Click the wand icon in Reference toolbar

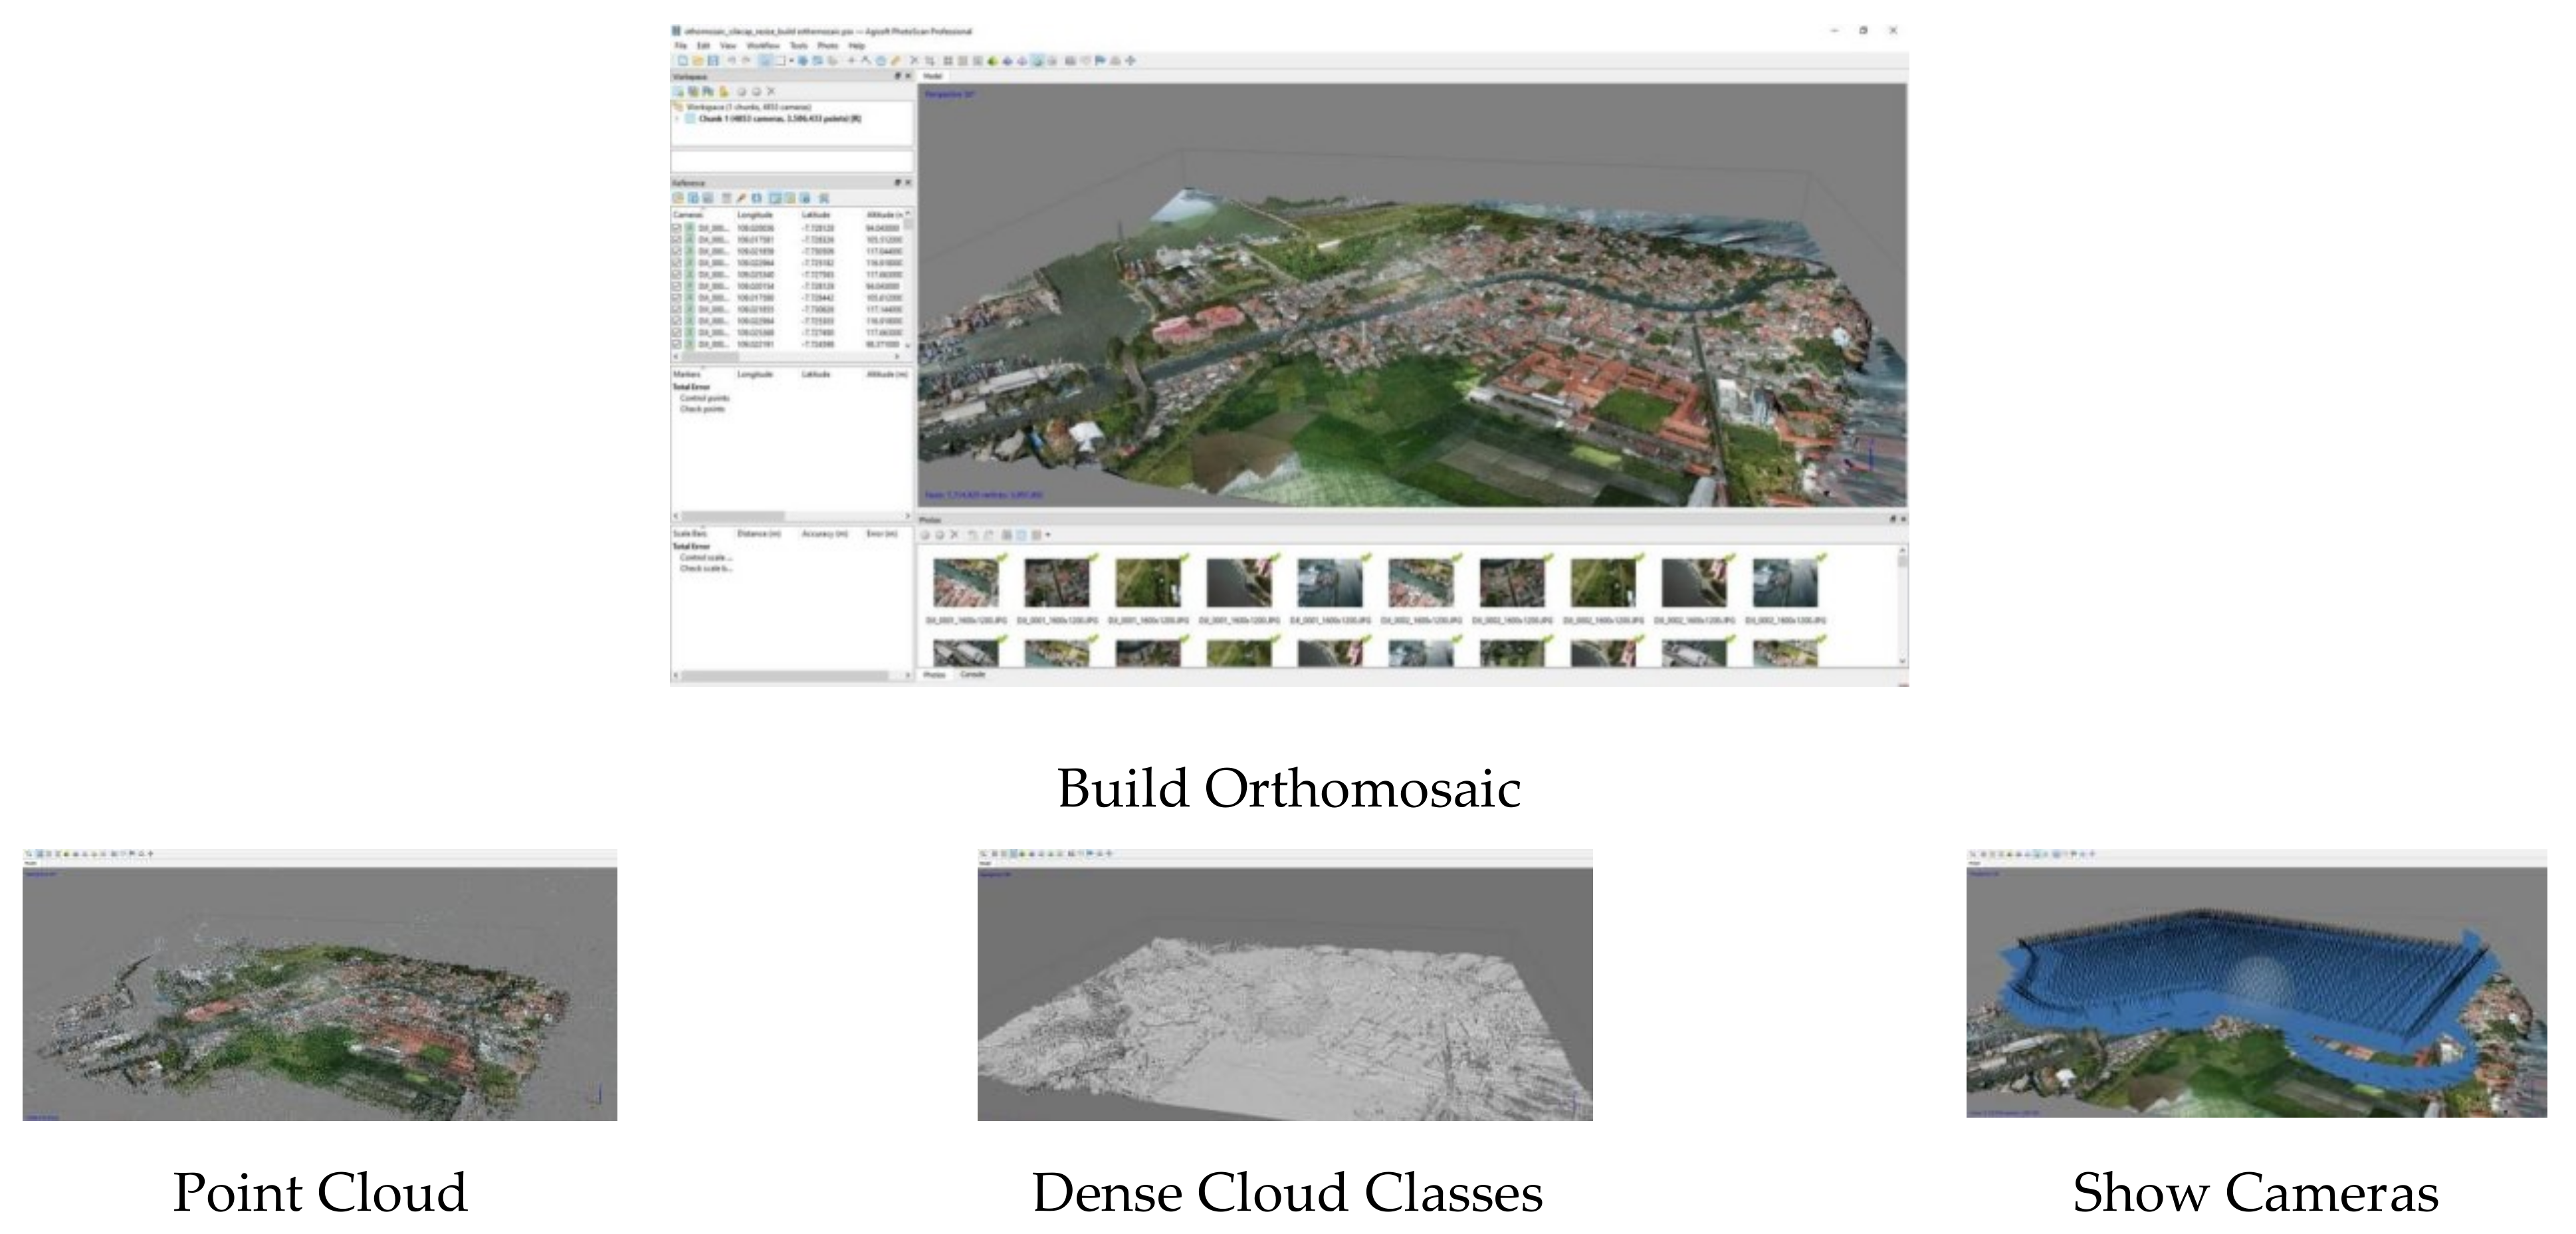tap(742, 199)
